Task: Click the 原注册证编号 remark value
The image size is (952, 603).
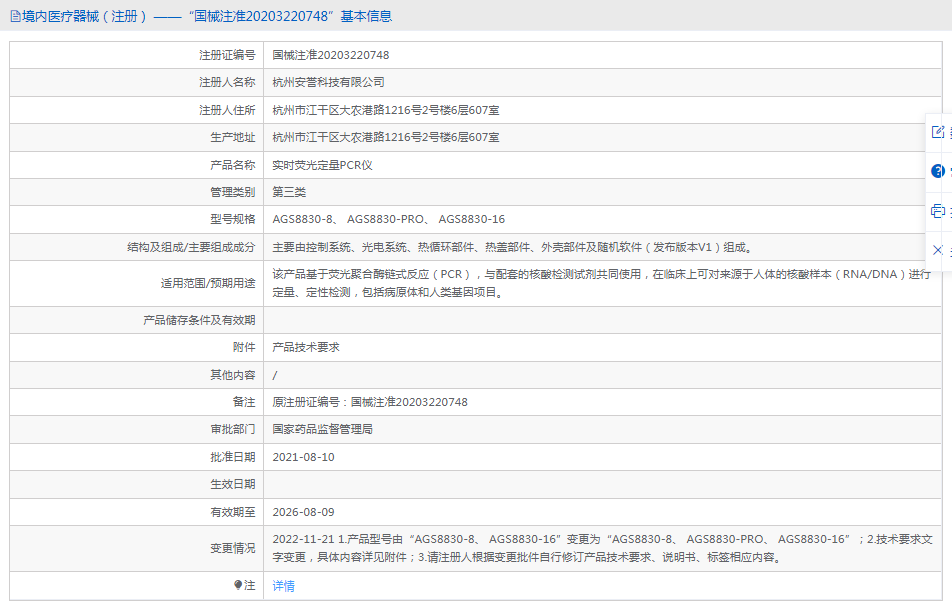Action: coord(370,402)
